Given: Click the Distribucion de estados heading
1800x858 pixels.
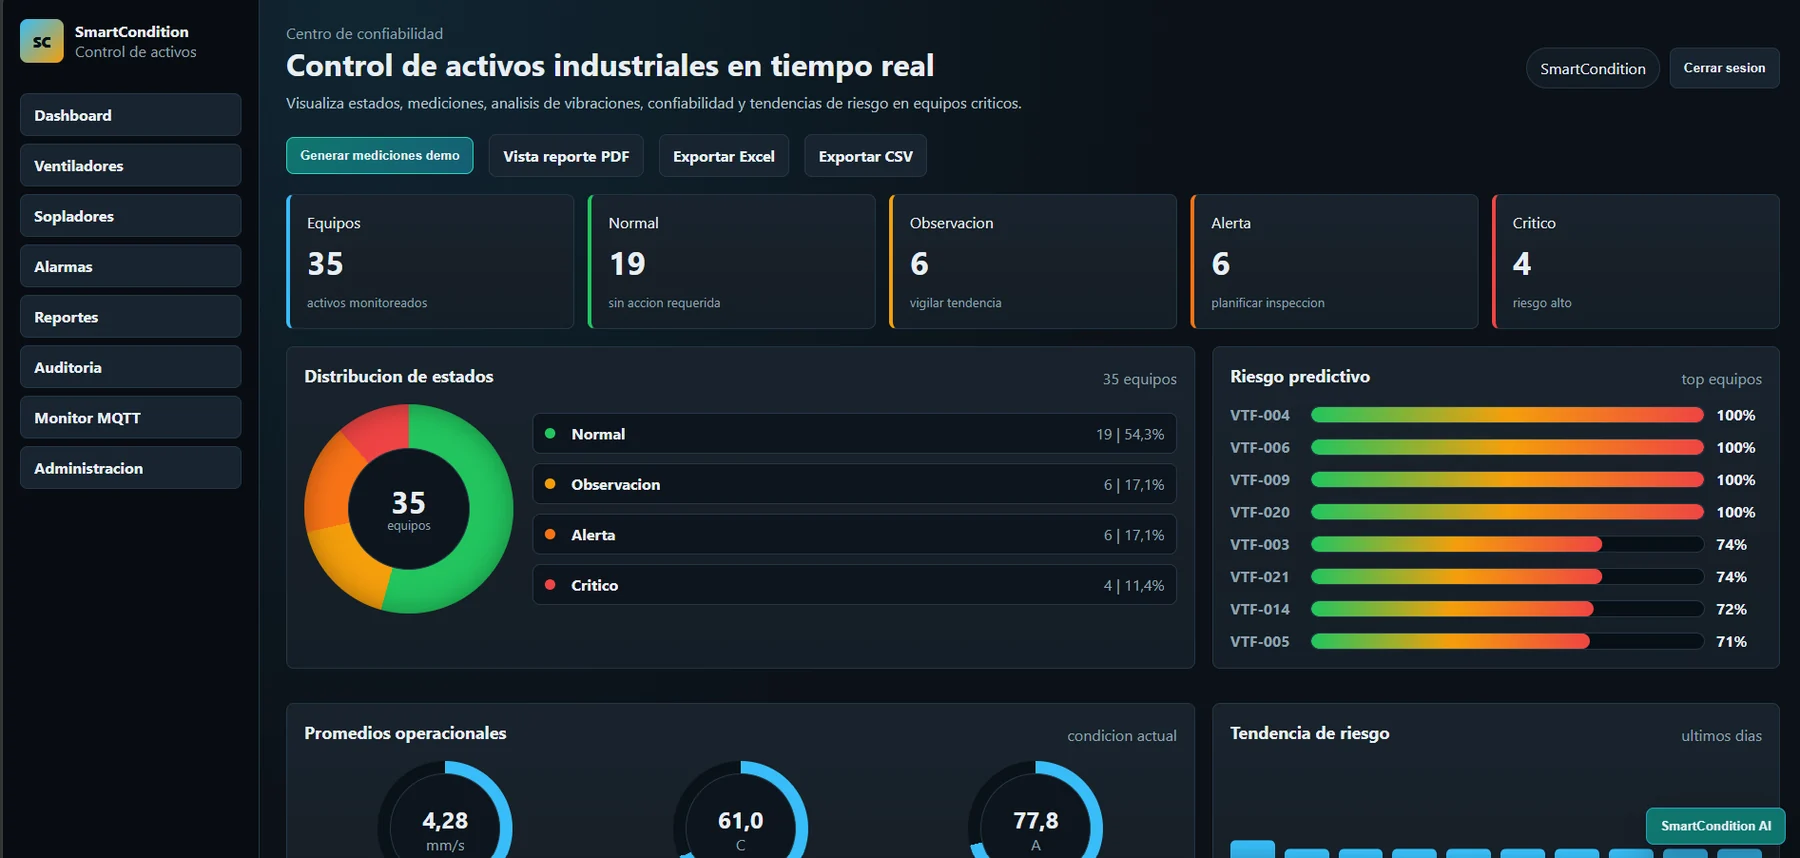Looking at the screenshot, I should pyautogui.click(x=399, y=376).
